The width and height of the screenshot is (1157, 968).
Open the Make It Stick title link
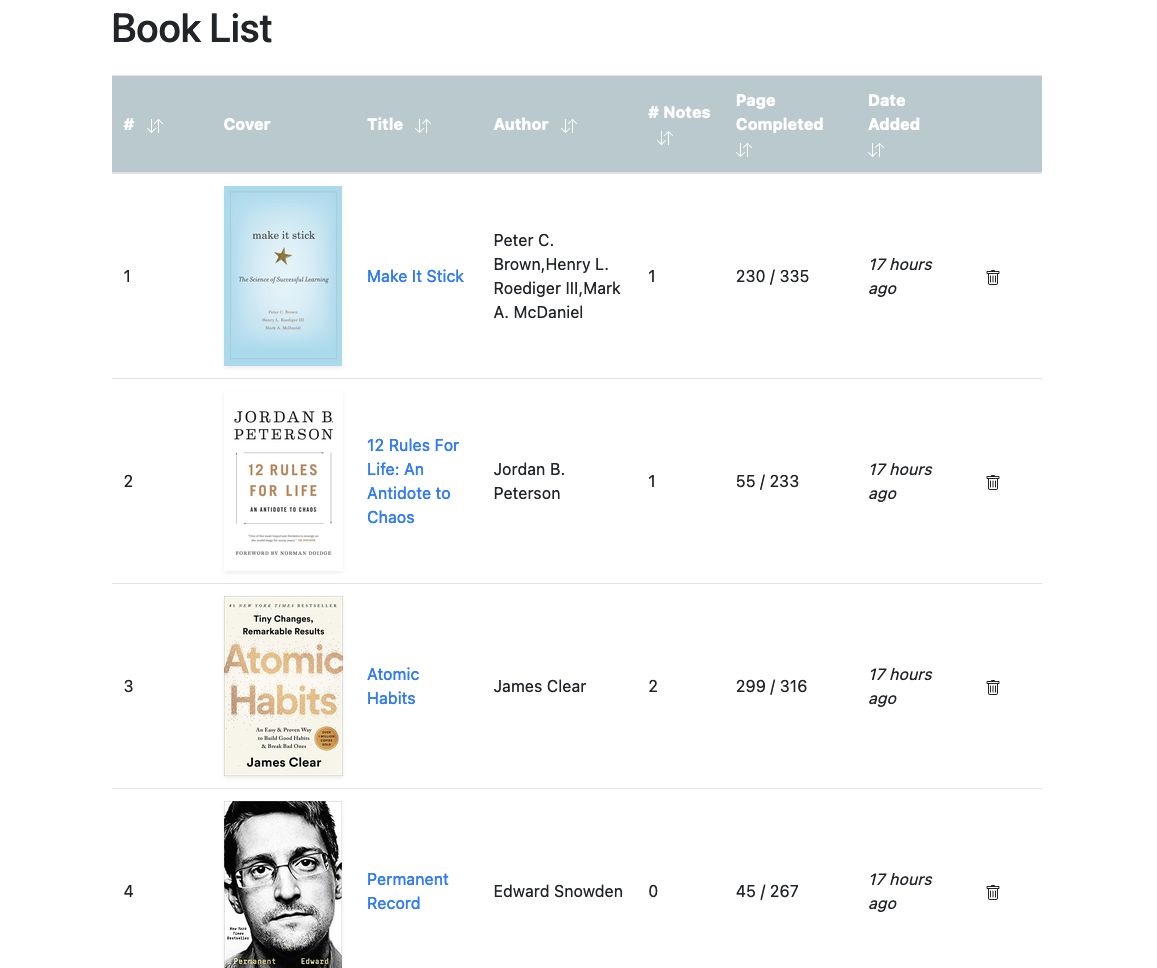pos(415,277)
